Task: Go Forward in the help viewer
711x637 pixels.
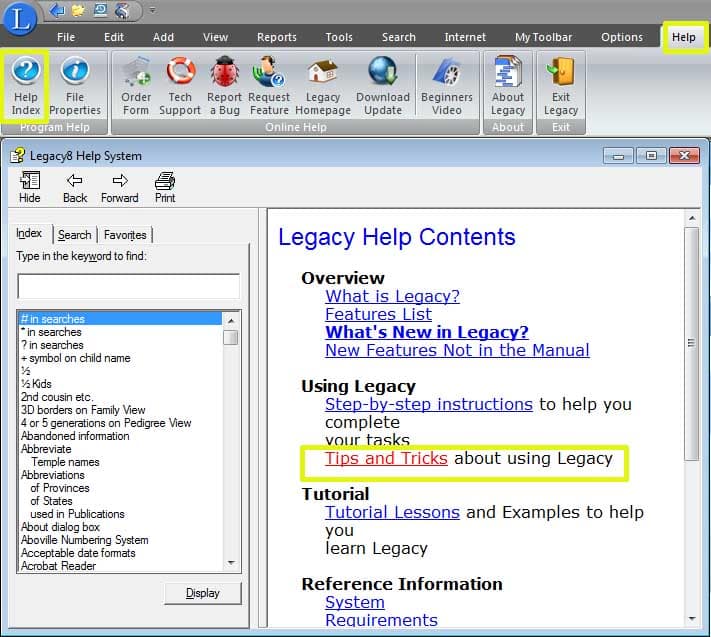Action: 120,187
